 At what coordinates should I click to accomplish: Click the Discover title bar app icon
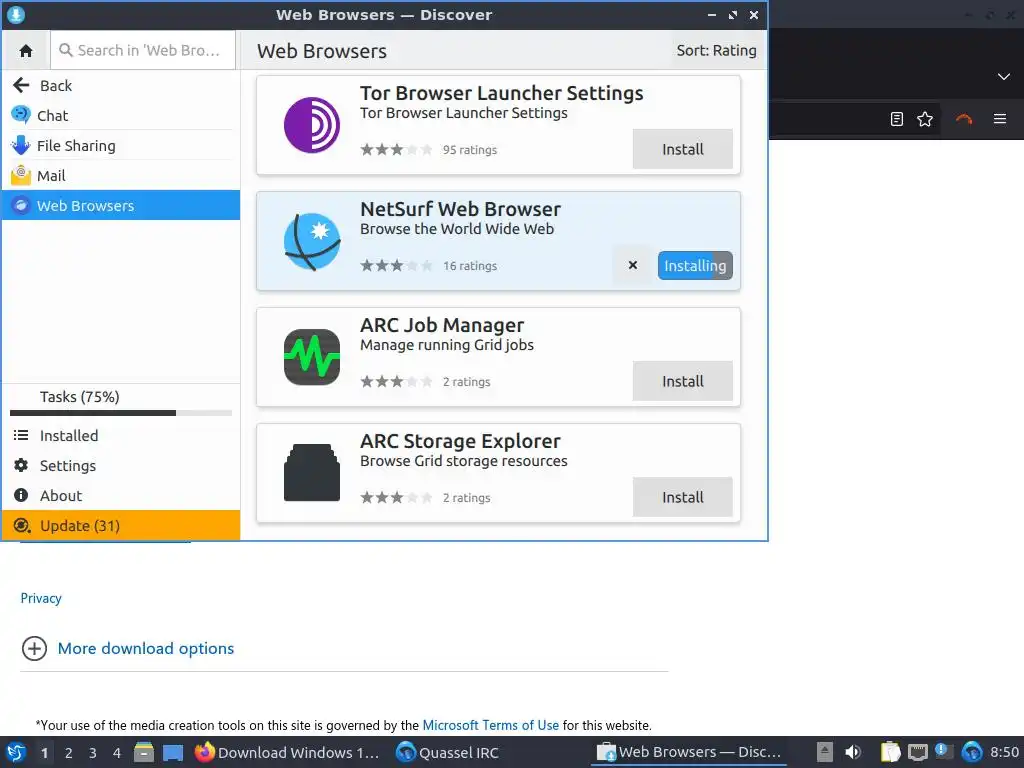16,14
